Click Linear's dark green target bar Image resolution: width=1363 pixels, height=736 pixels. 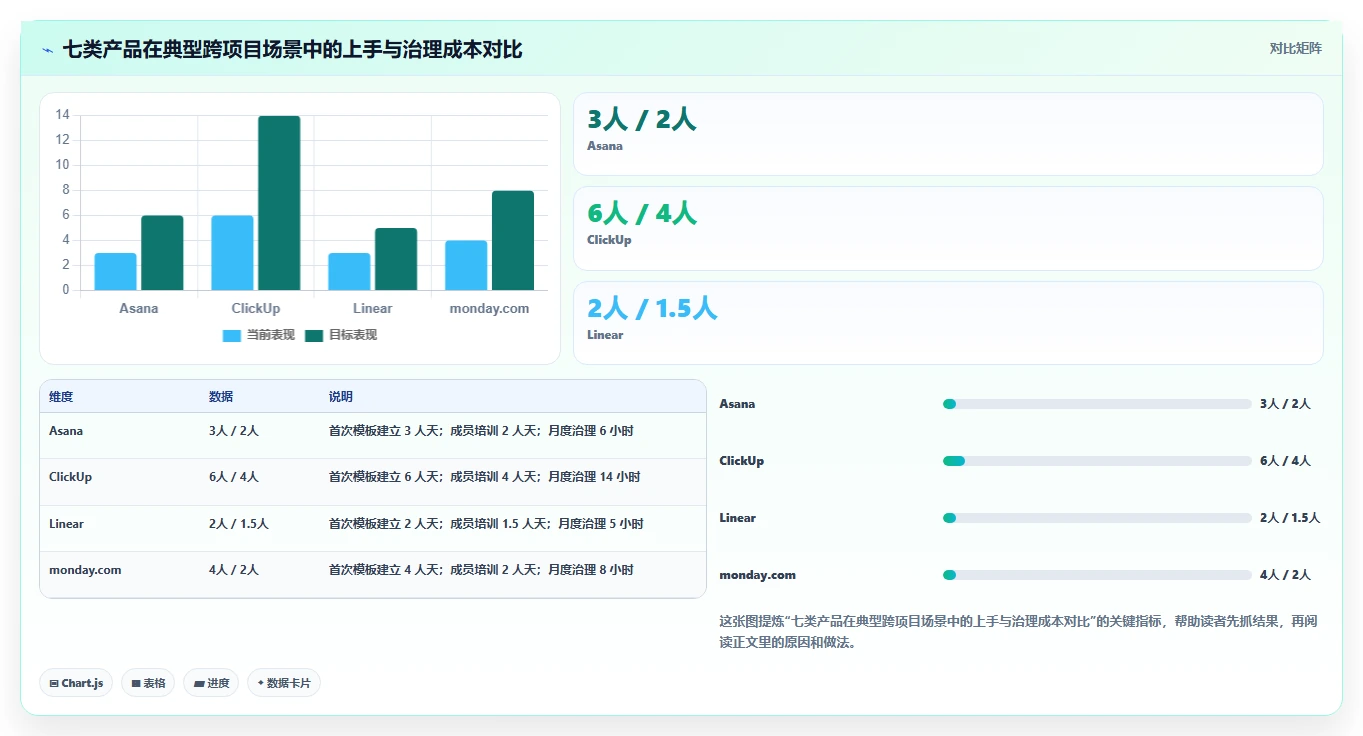396,259
